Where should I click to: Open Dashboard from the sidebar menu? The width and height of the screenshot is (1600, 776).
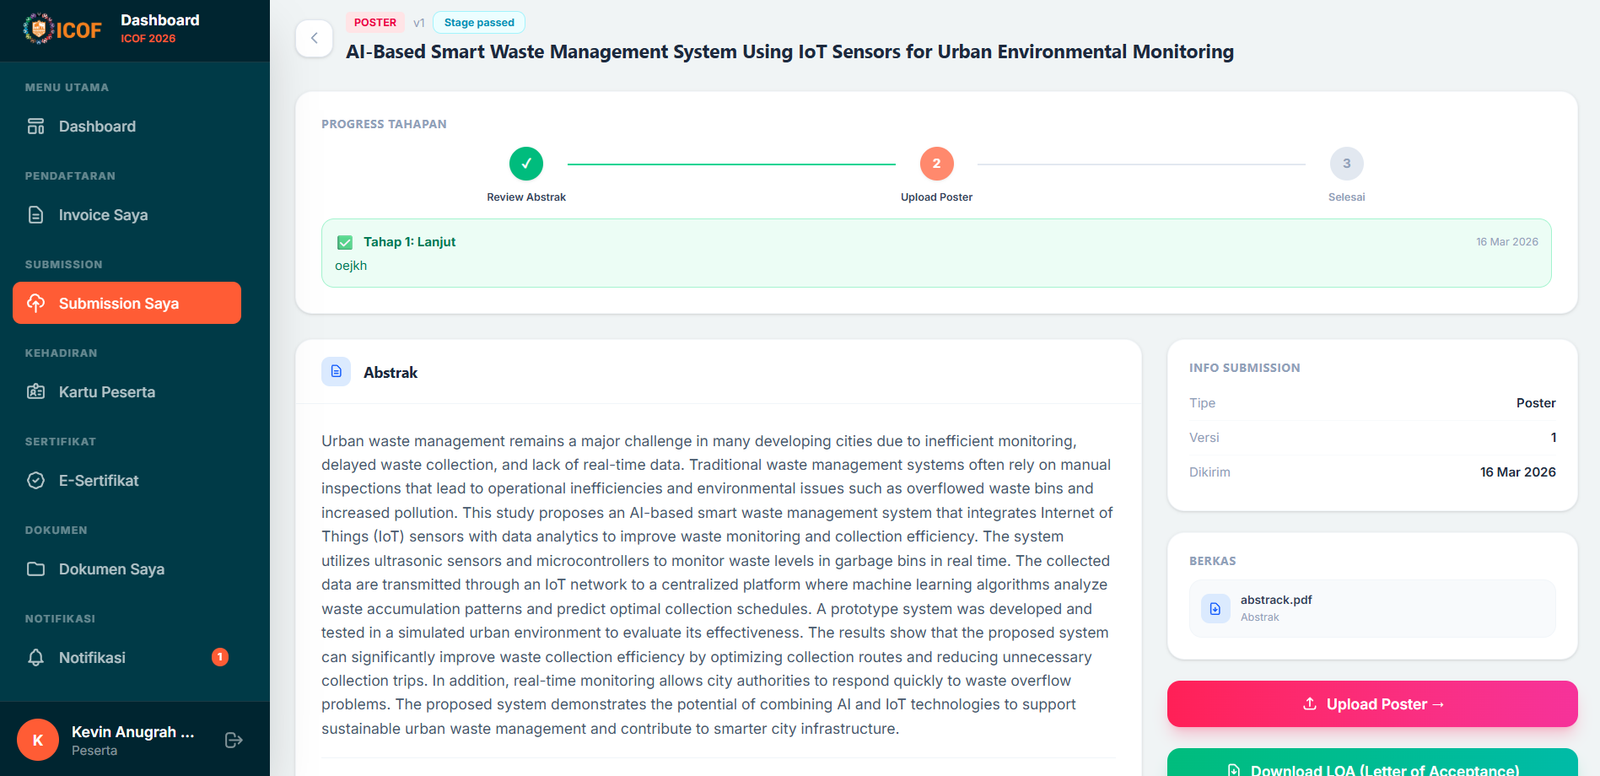[97, 126]
